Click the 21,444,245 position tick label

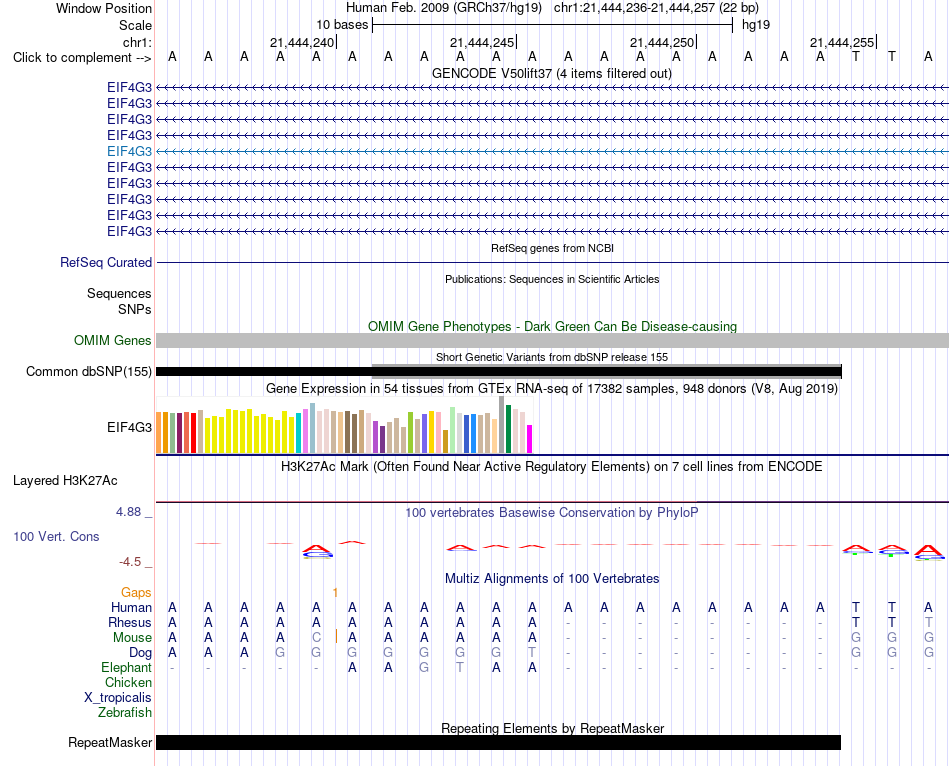[x=482, y=42]
